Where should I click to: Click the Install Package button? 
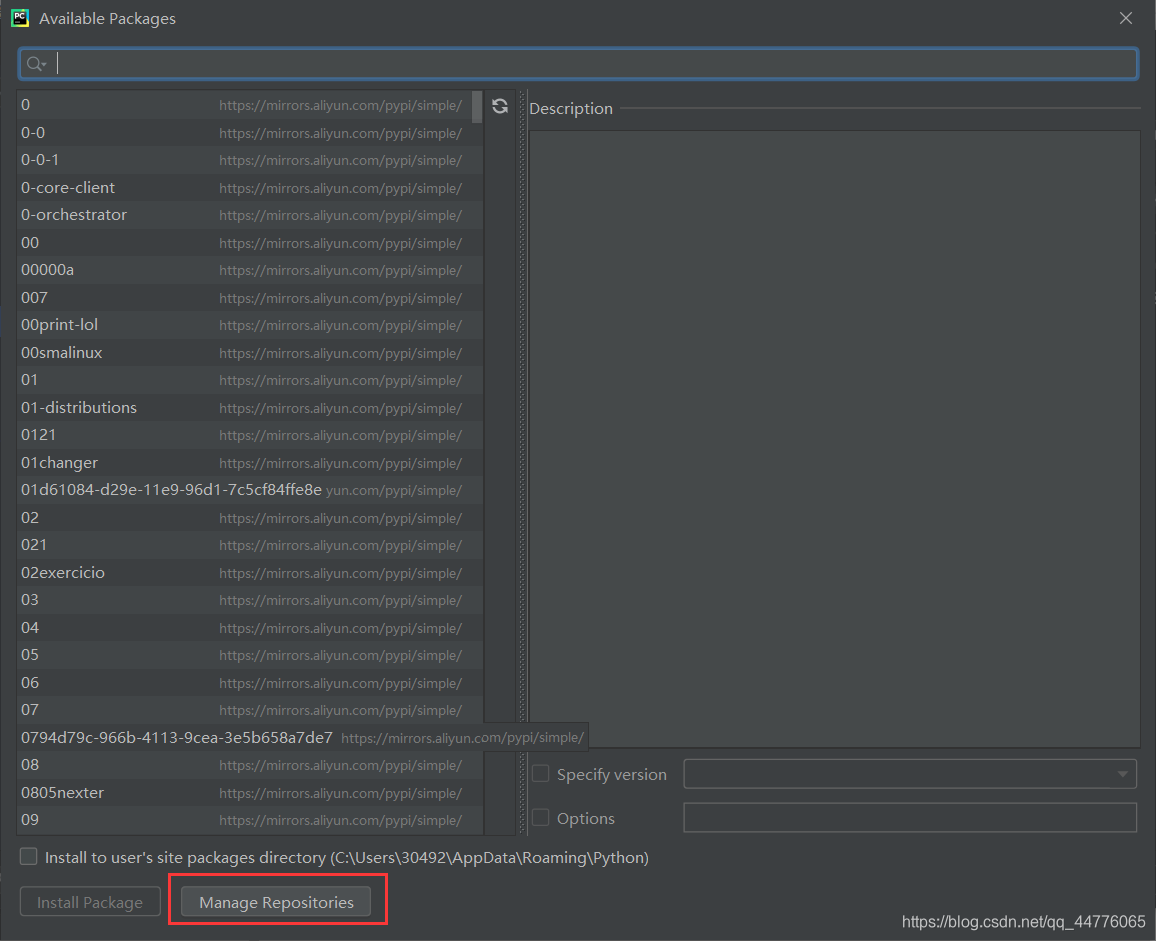point(90,901)
